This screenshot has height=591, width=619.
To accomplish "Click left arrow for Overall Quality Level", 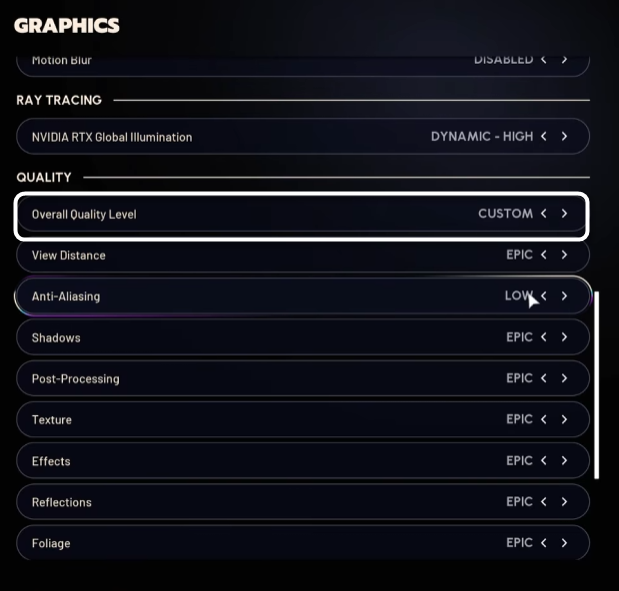I will coord(544,214).
